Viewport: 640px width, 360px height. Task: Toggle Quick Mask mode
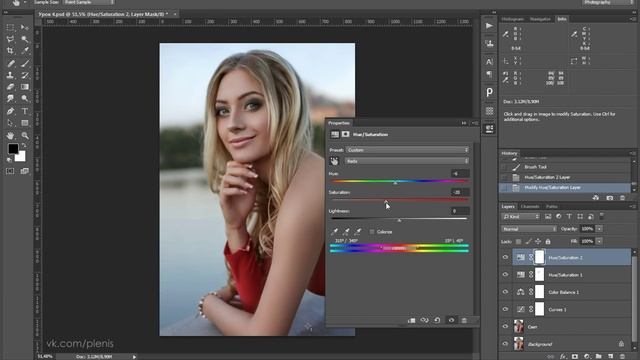pyautogui.click(x=10, y=171)
